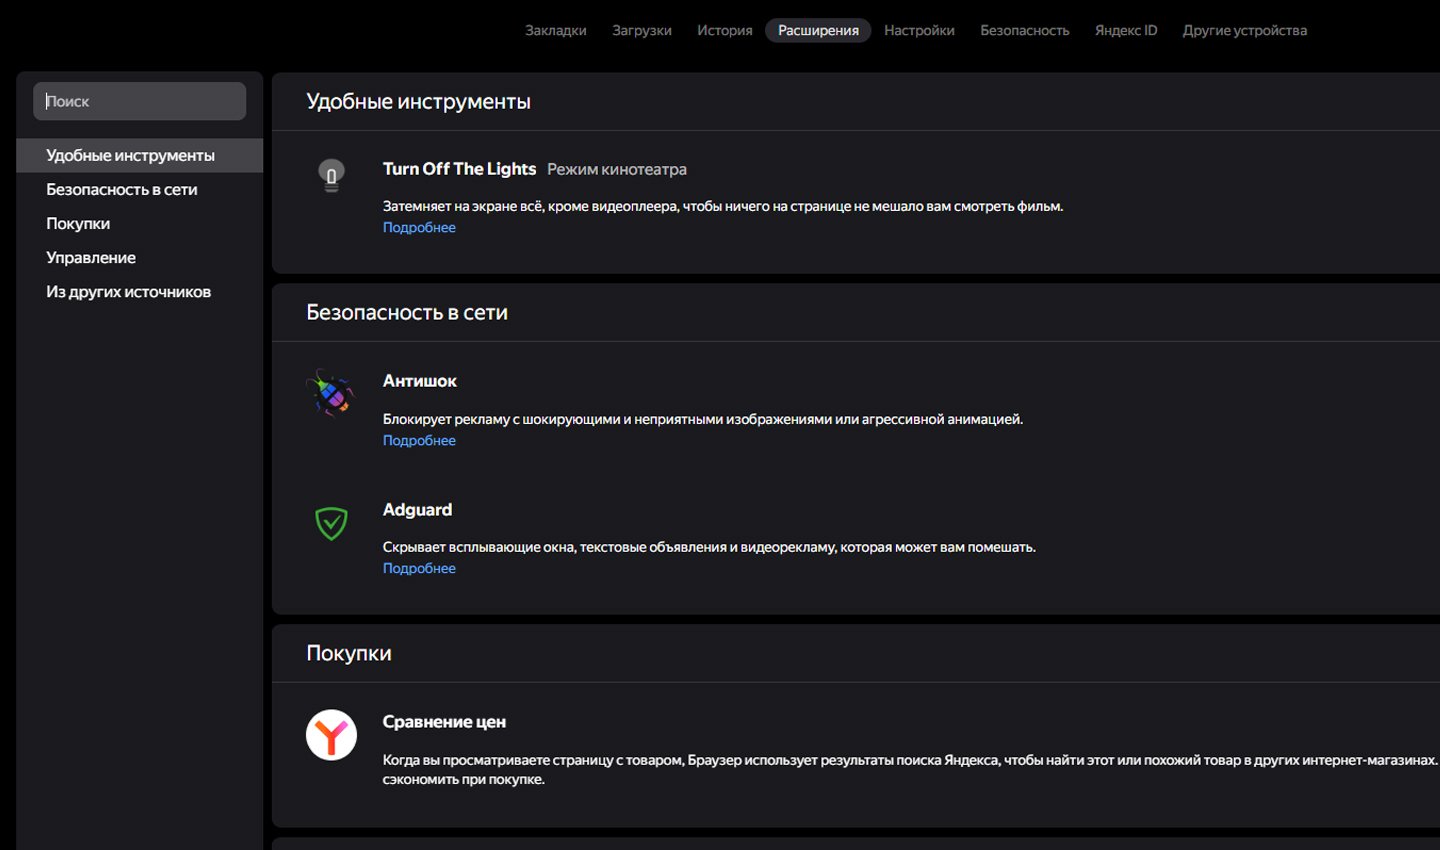This screenshot has width=1440, height=850.
Task: Select the Расширения tab
Action: tap(818, 30)
